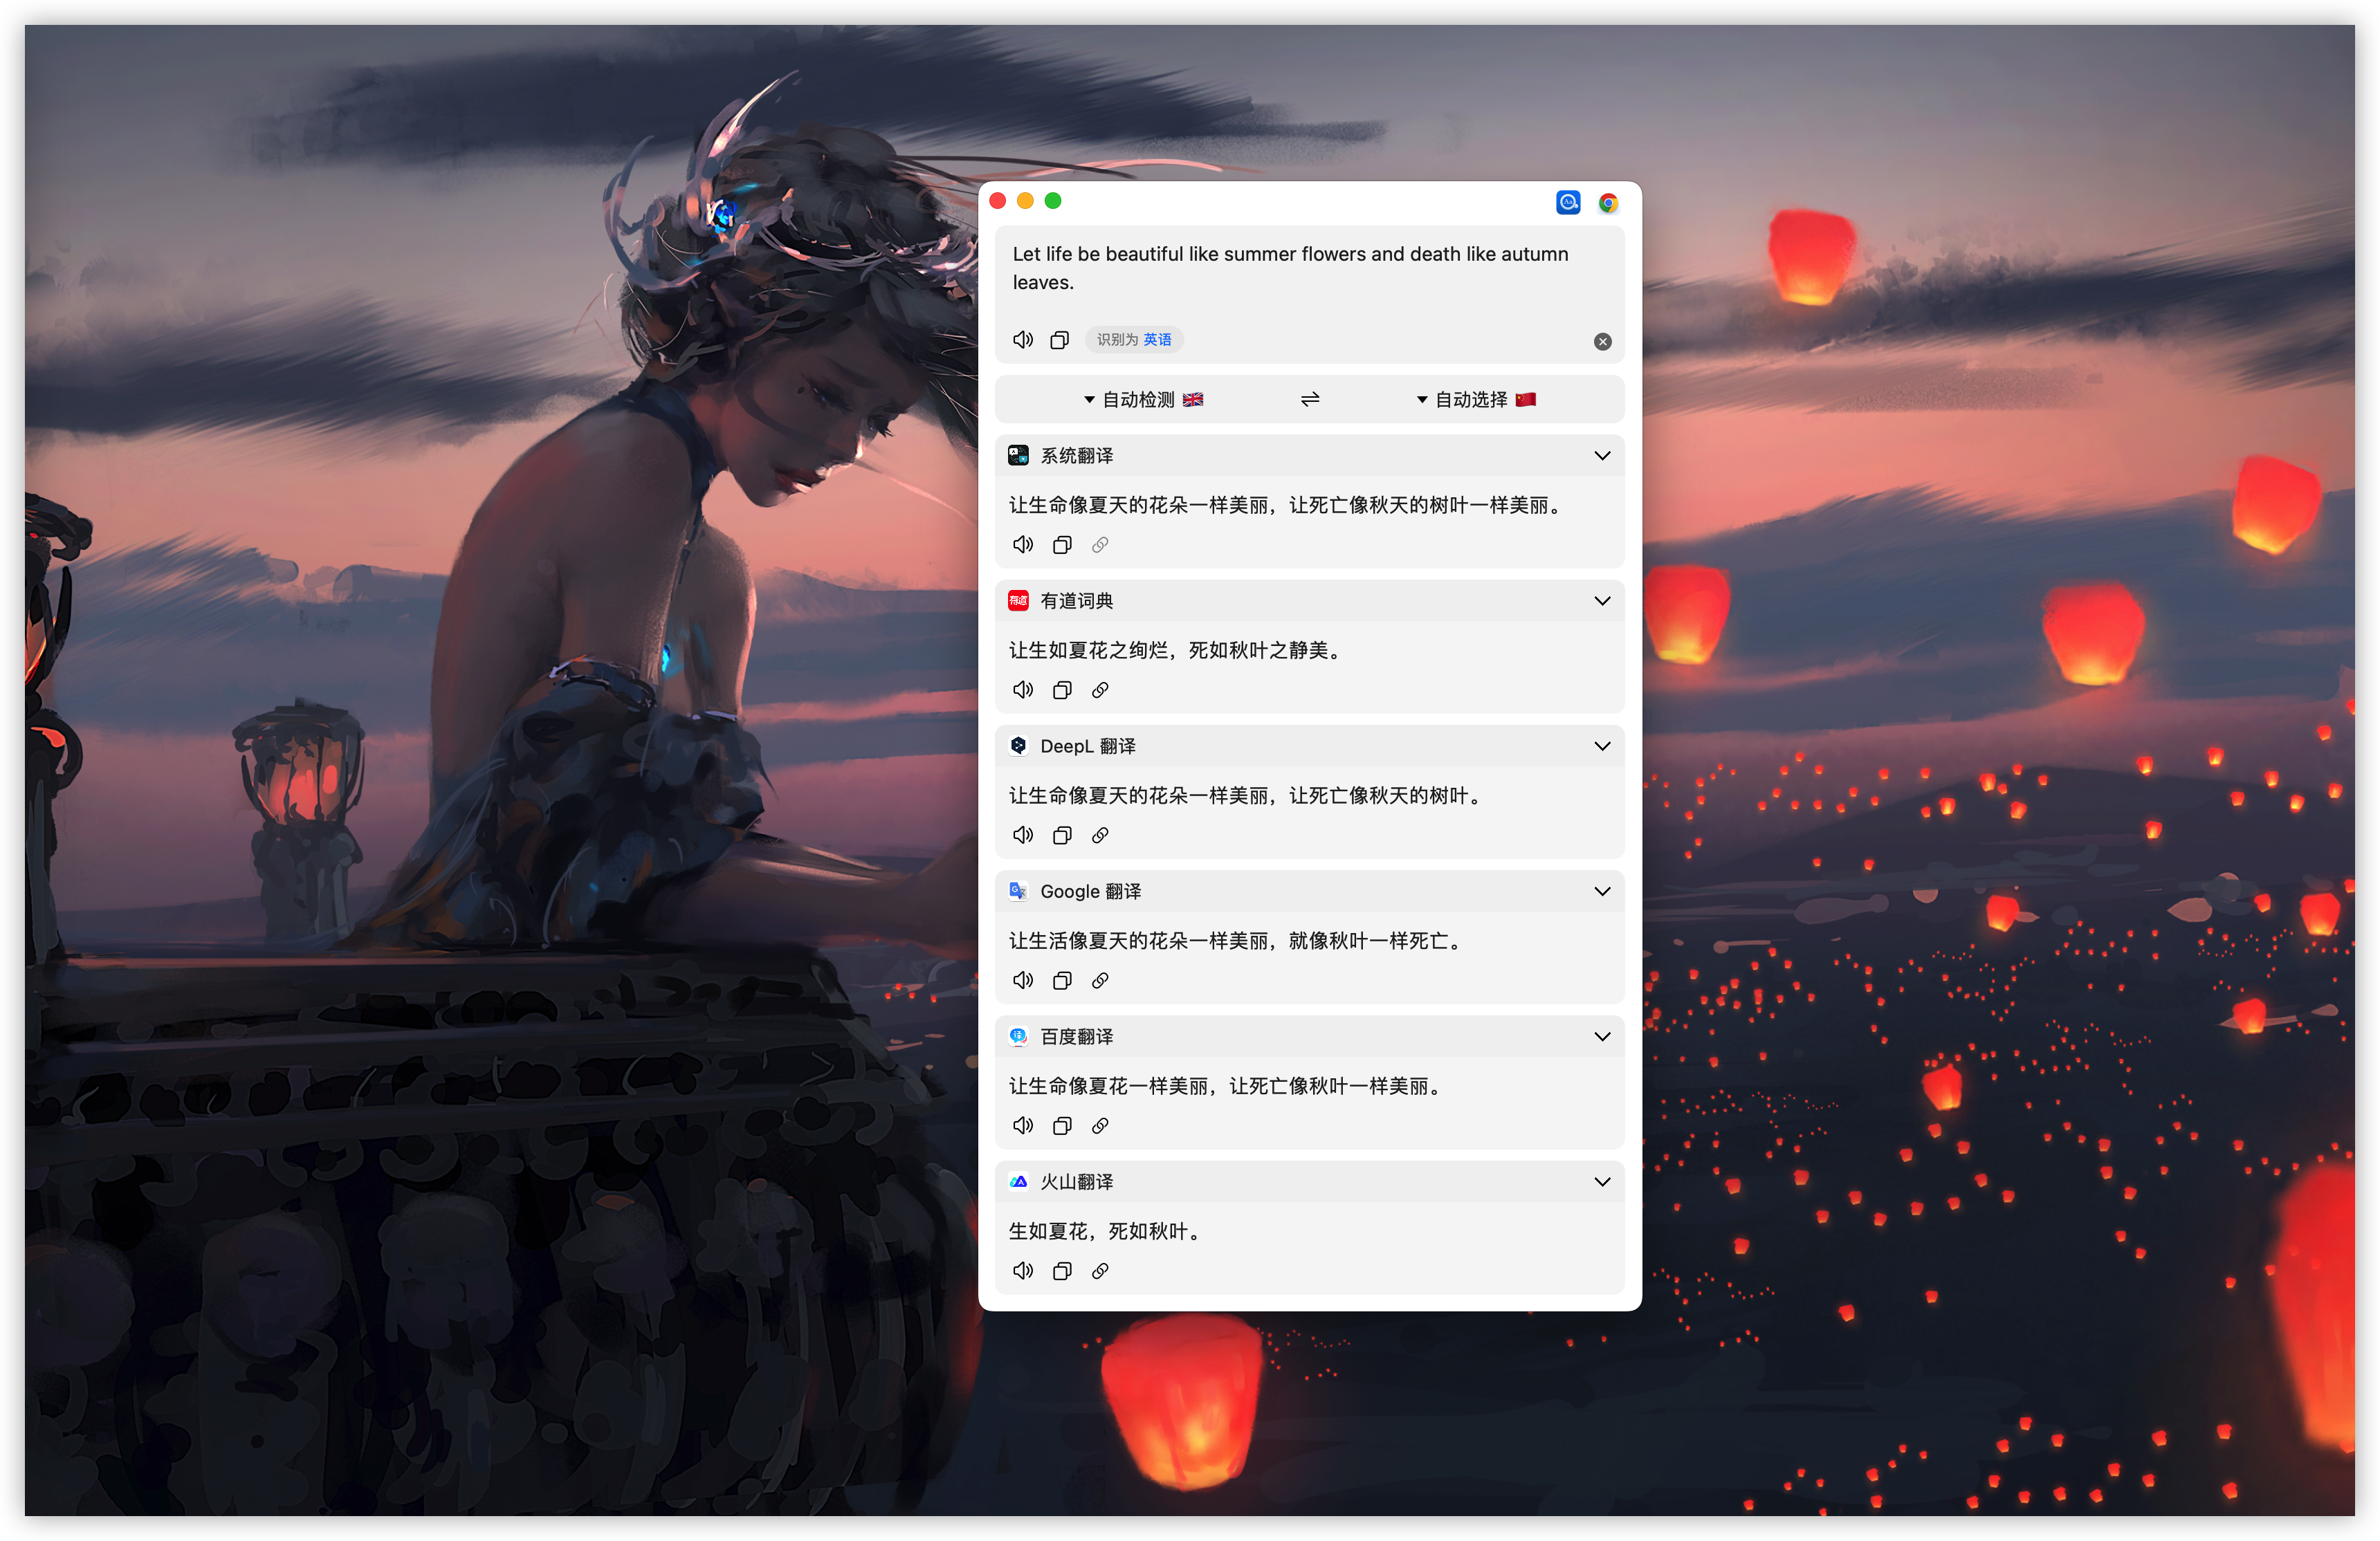2380x1541 pixels.
Task: Open the 自动检测 source language dropdown
Action: click(x=1143, y=399)
